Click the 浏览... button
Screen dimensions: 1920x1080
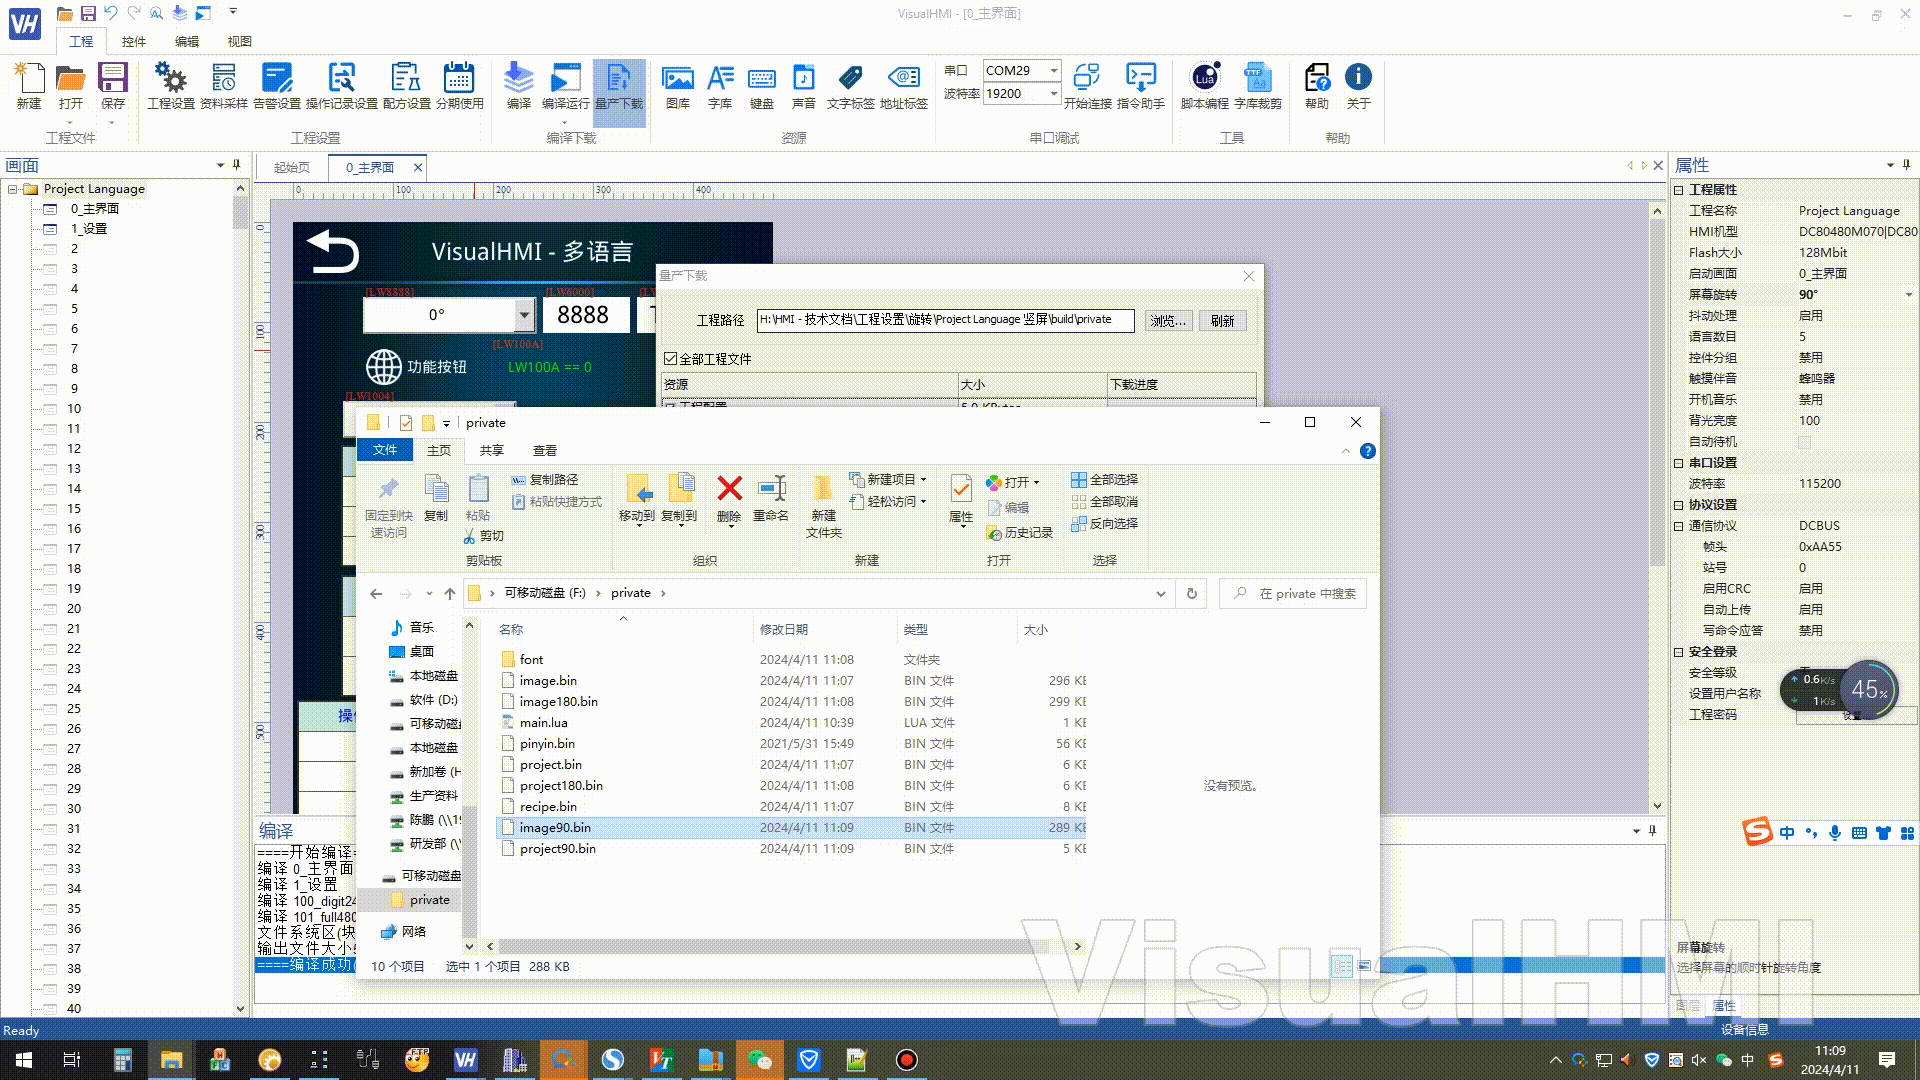pos(1167,321)
